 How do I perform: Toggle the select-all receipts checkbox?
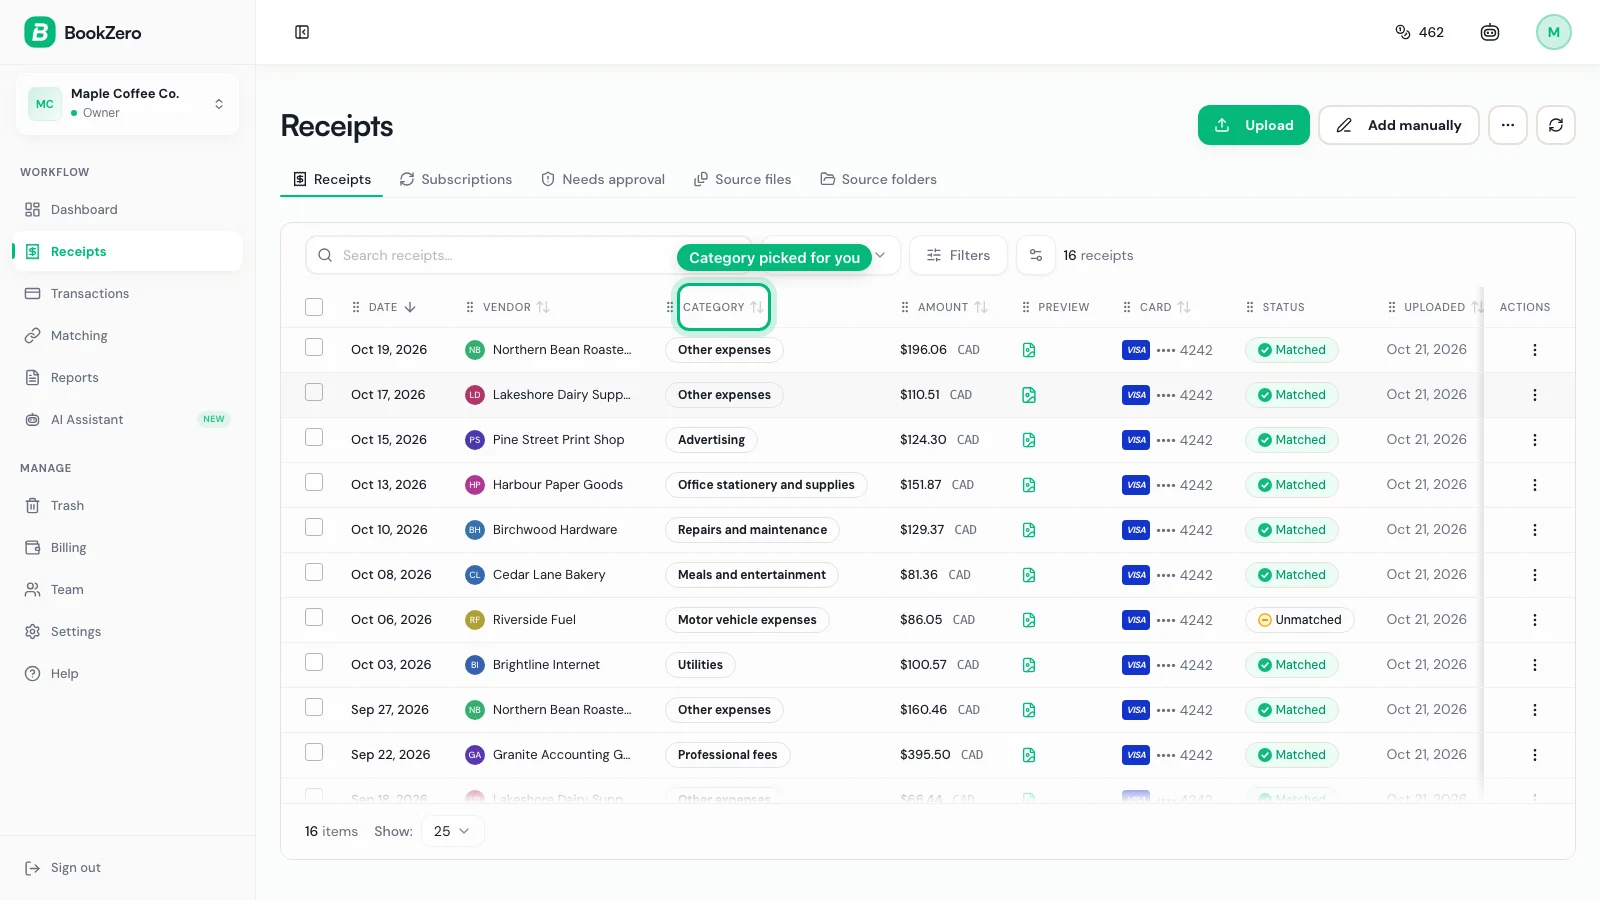pyautogui.click(x=314, y=307)
